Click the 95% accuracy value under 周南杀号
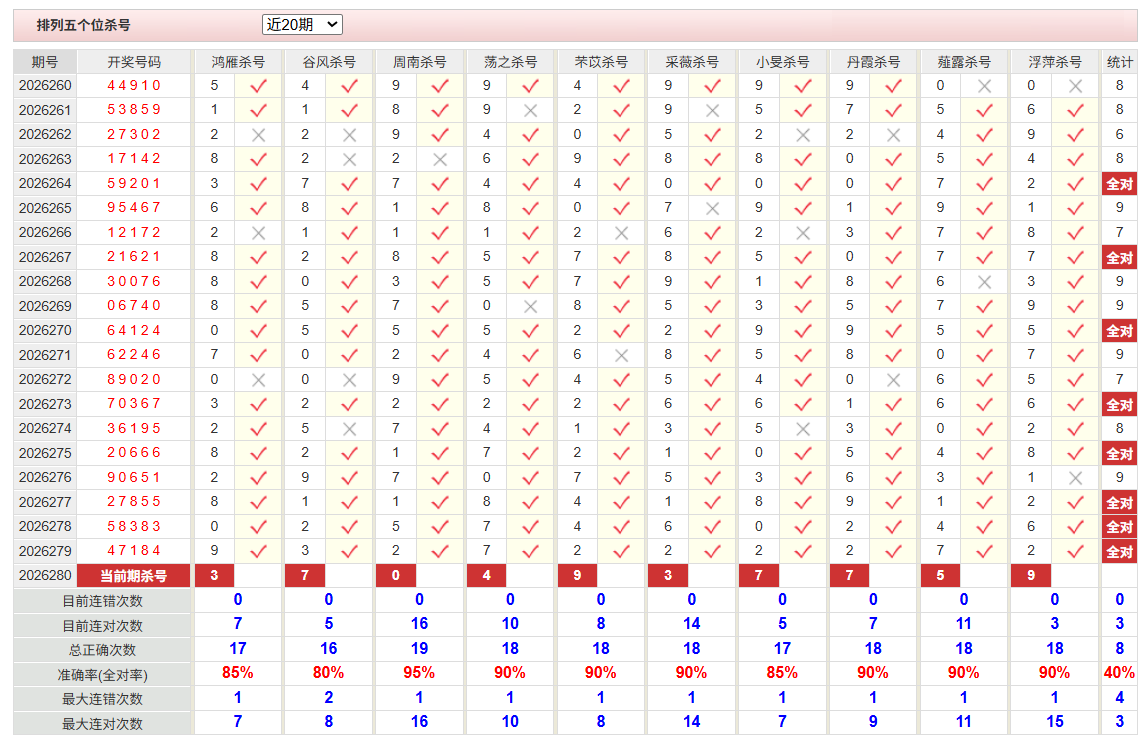The image size is (1146, 746). [420, 673]
